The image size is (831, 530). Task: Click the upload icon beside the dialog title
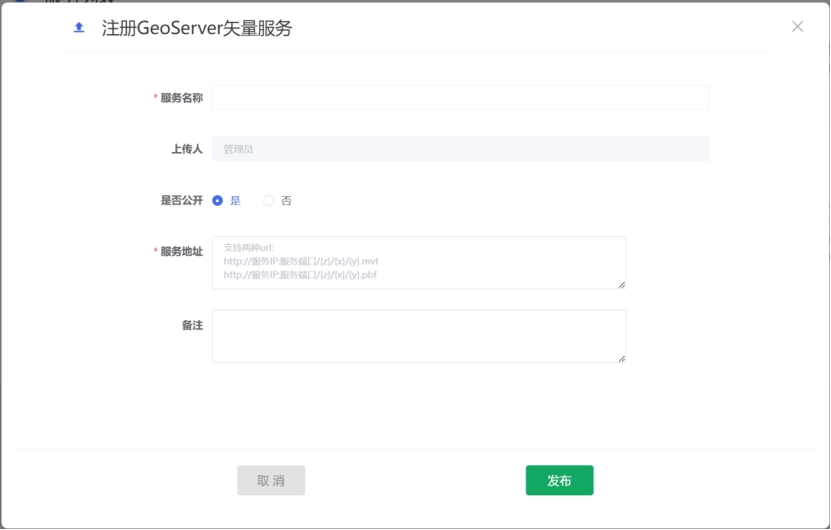[79, 28]
